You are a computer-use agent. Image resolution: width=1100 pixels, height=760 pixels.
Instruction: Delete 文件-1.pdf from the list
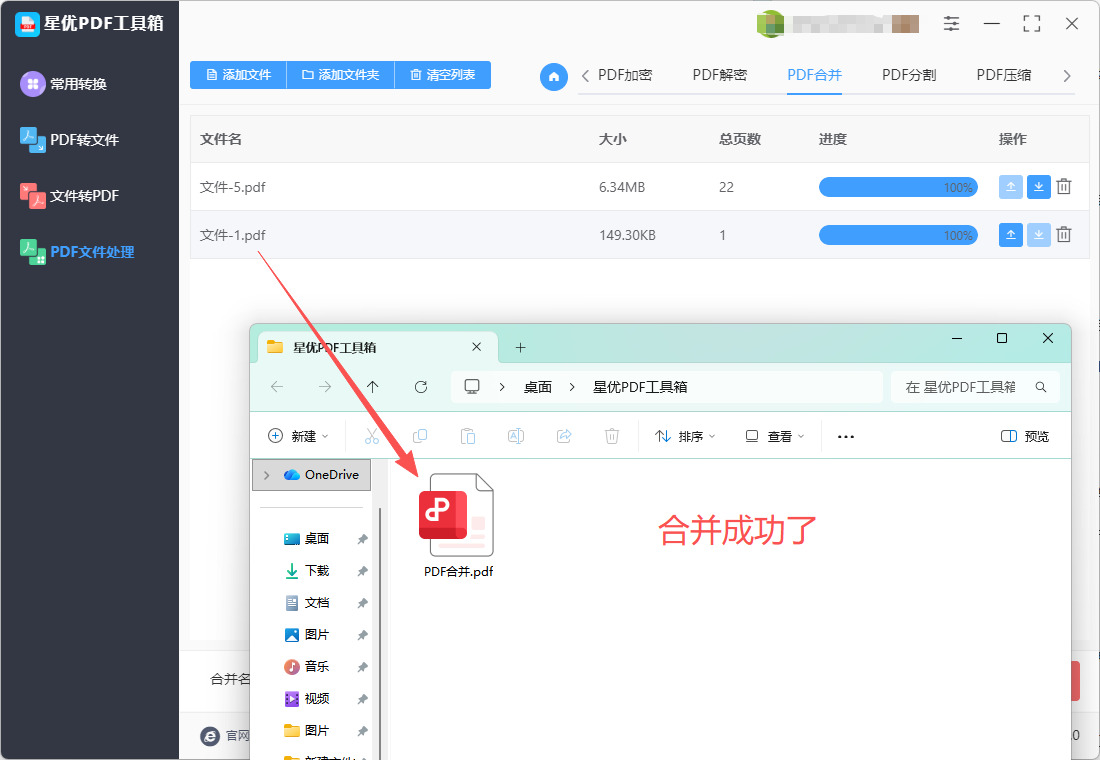[x=1064, y=235]
